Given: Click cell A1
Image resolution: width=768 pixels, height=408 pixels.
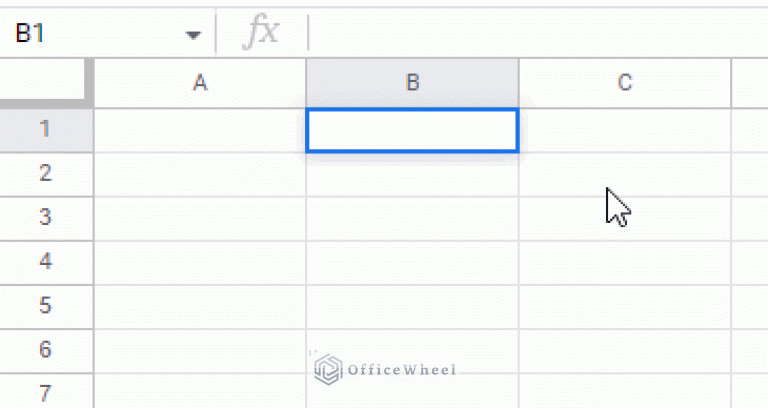Looking at the screenshot, I should [x=200, y=130].
